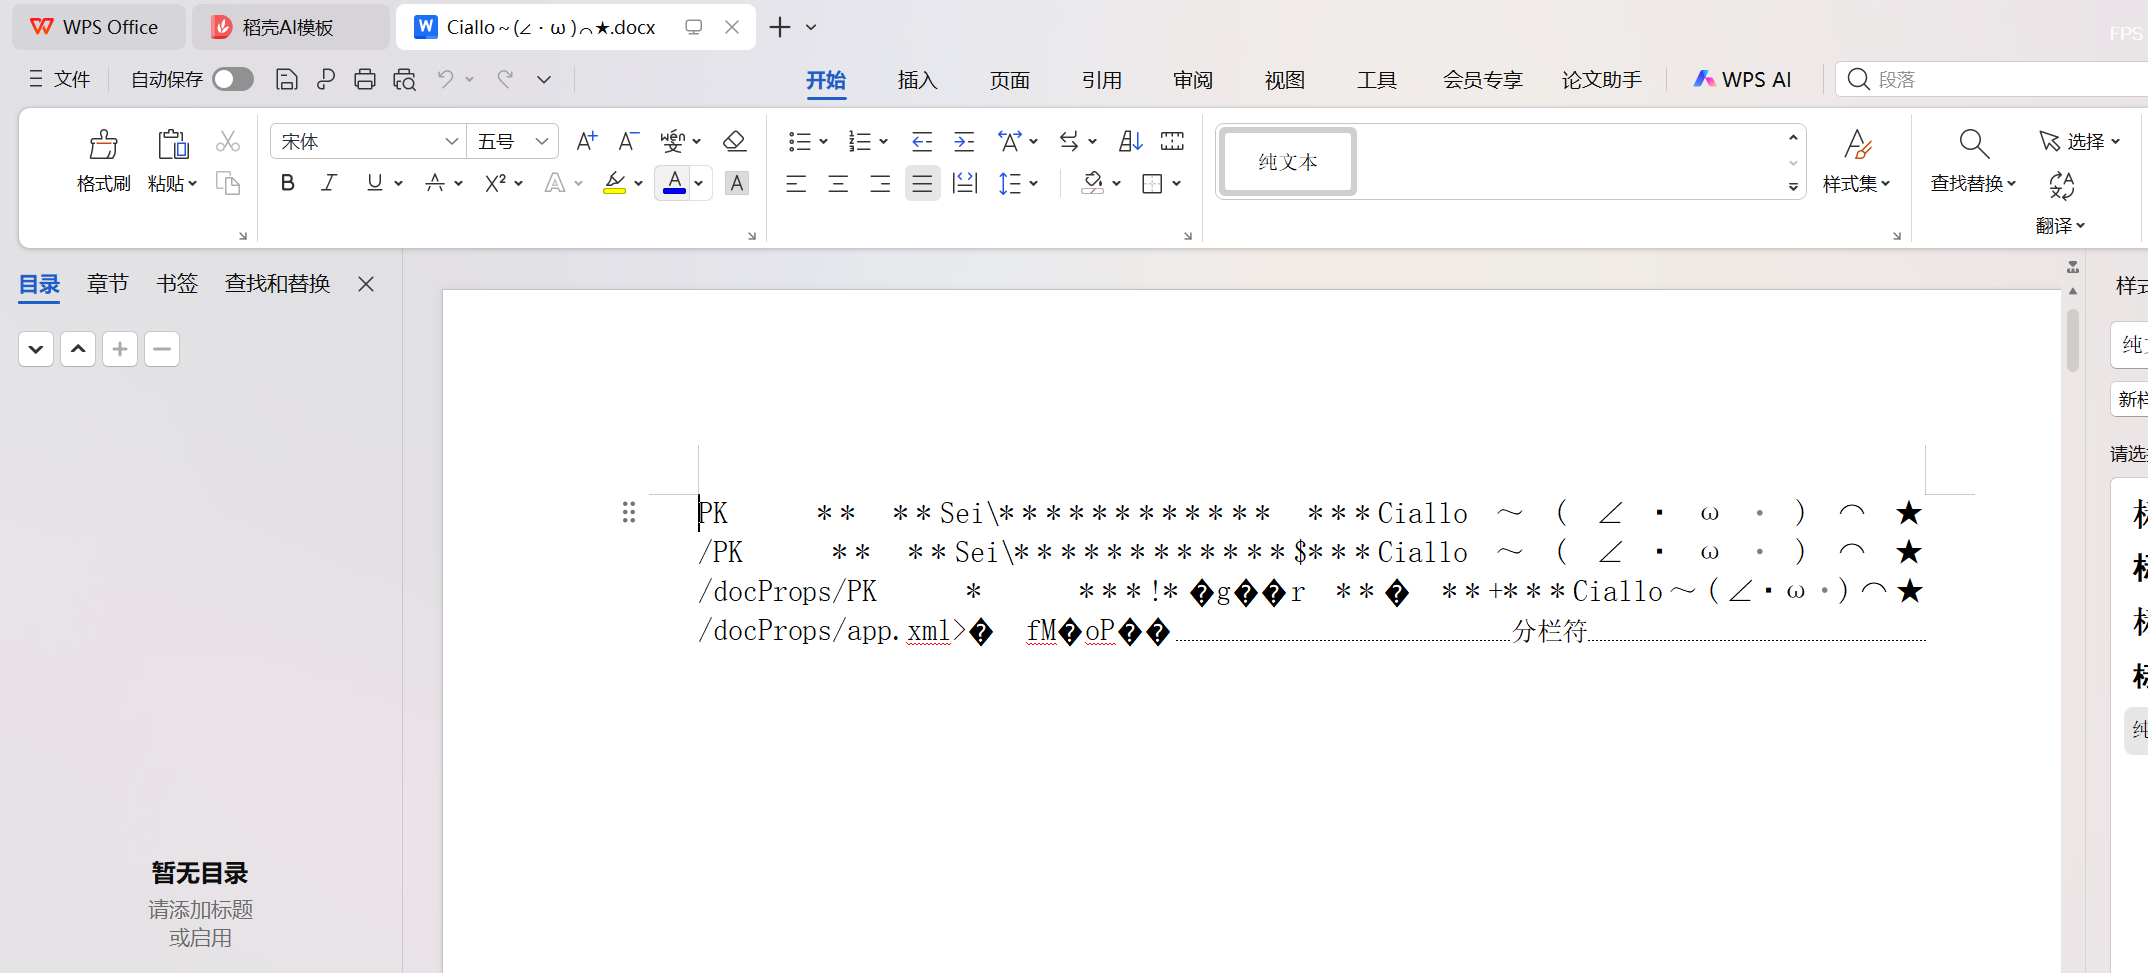This screenshot has height=973, width=2148.
Task: Switch to the 页面 ribbon tab
Action: click(x=1009, y=80)
